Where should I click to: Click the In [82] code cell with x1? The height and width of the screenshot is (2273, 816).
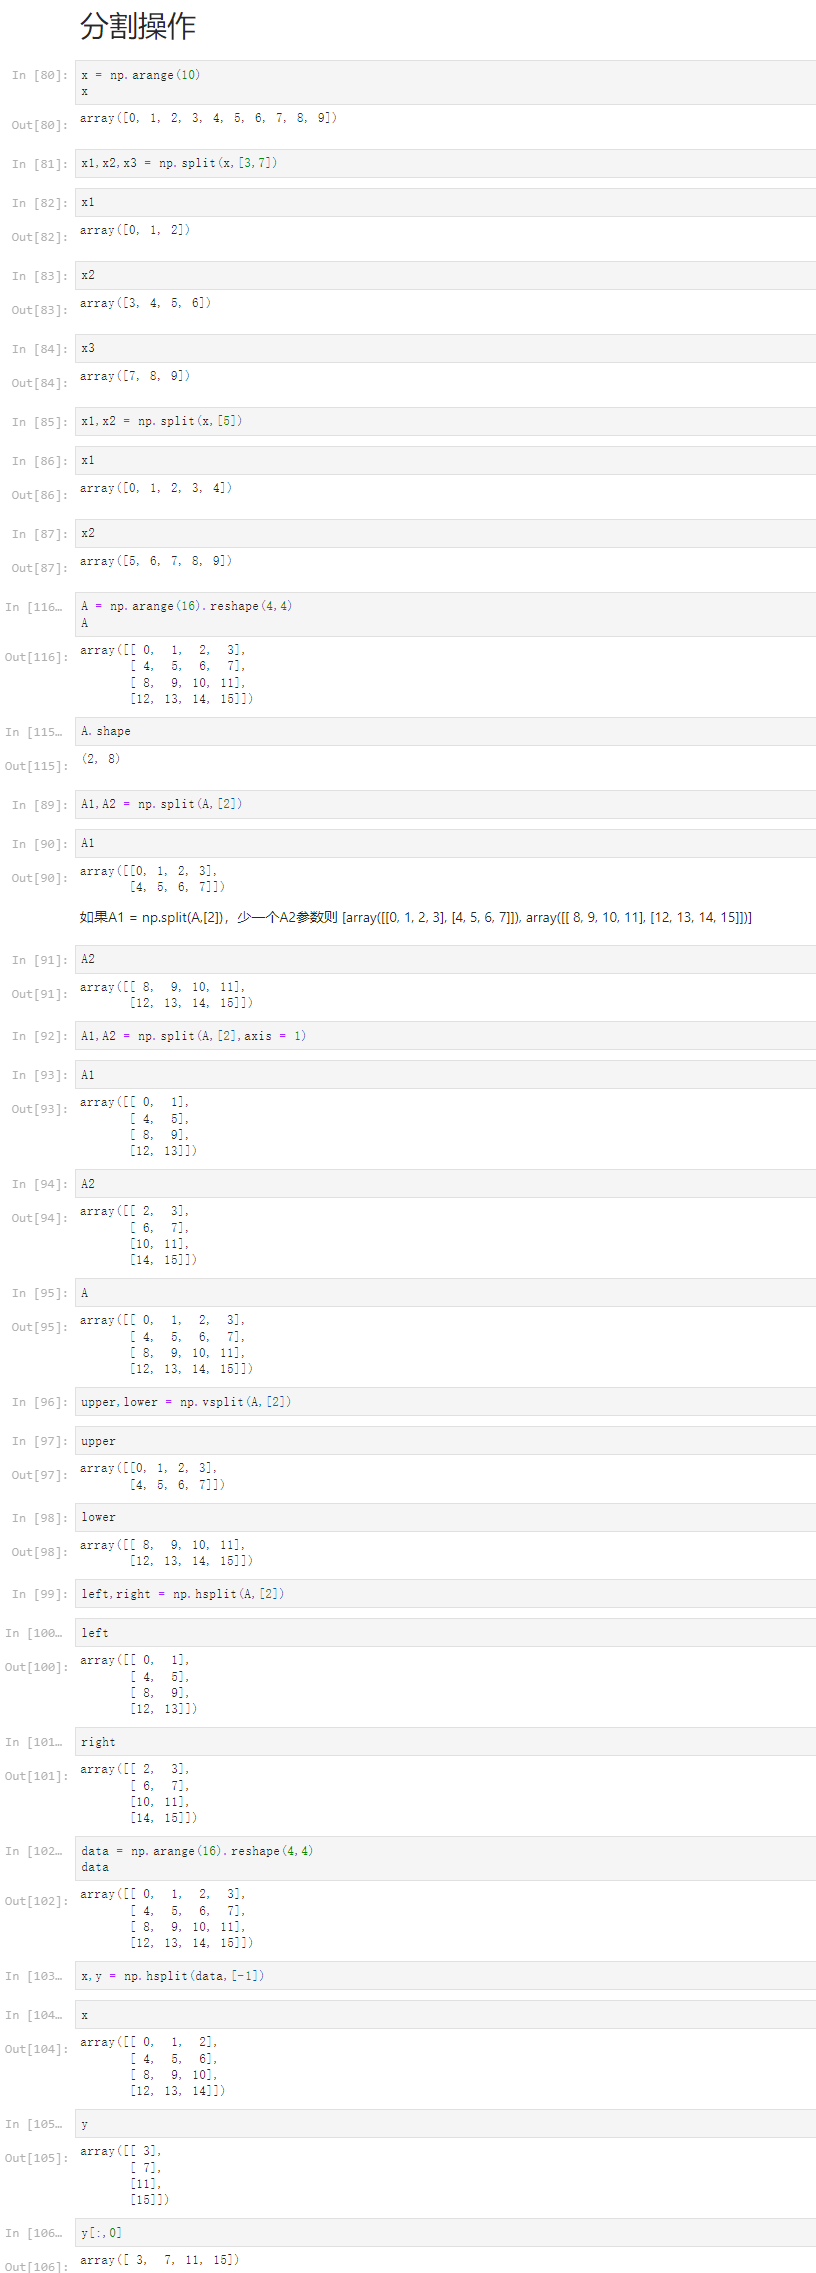[445, 203]
